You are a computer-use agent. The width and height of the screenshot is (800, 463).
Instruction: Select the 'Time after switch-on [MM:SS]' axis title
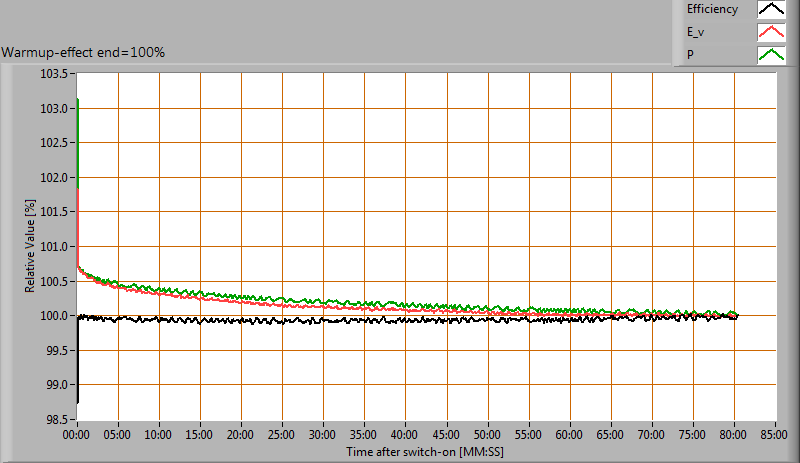coord(426,452)
